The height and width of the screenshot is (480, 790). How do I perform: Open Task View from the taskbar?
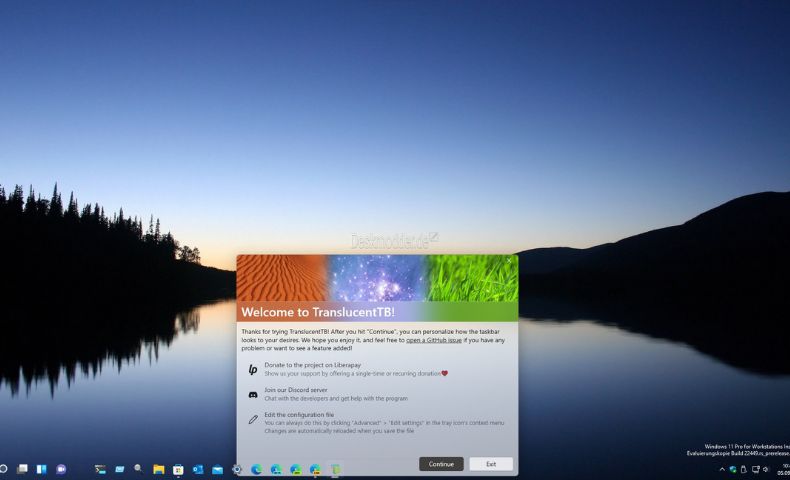[x=22, y=469]
